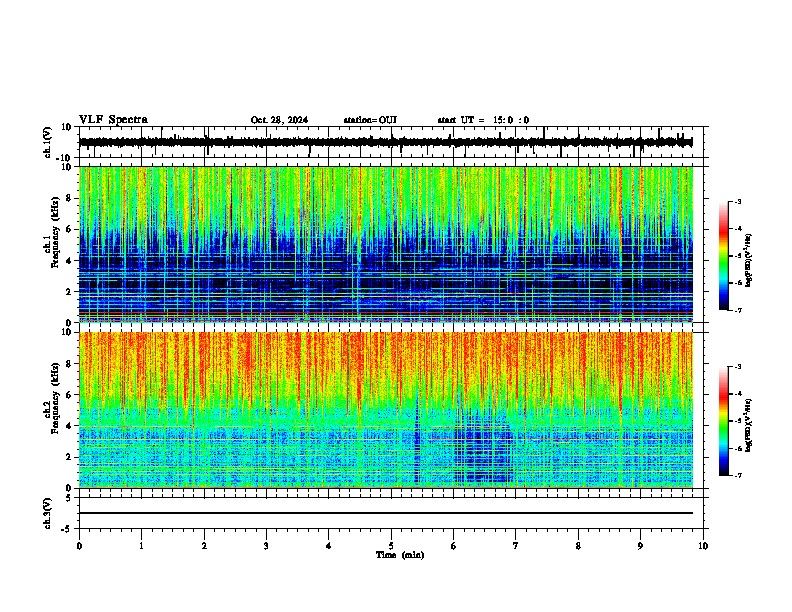792x612 pixels.
Task: Click the "8" kHz tick on ch.1 spectrogram
Action: 70,198
